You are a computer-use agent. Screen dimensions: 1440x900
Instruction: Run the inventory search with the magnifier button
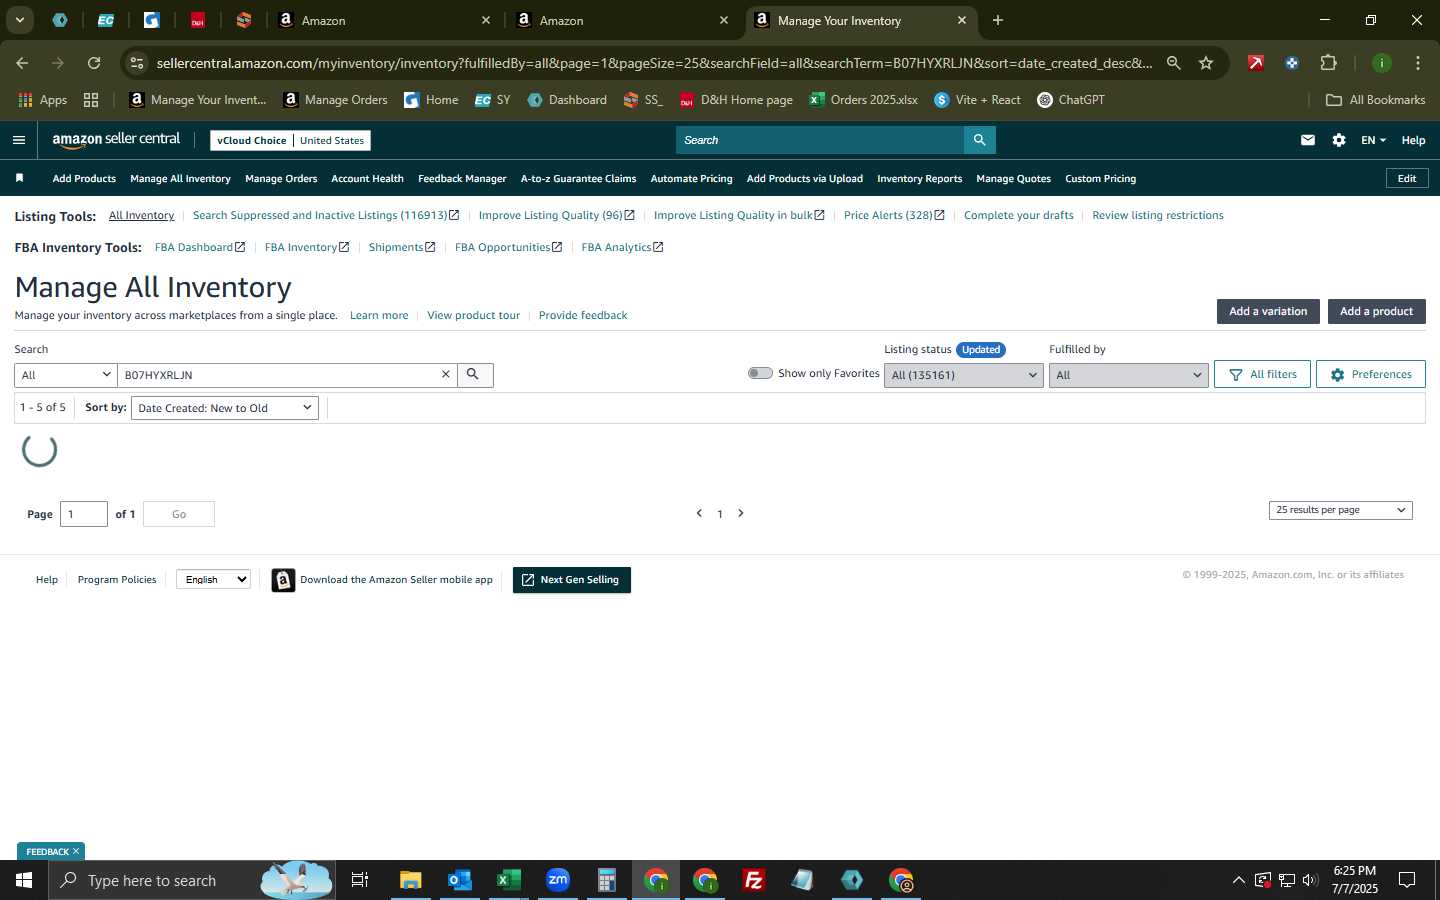tap(475, 374)
